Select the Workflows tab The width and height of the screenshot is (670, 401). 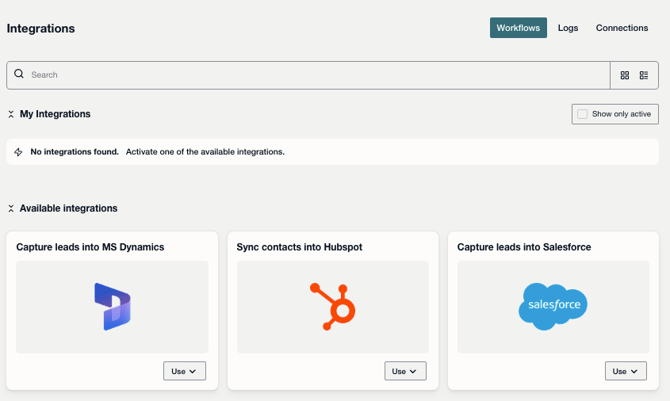coord(518,28)
